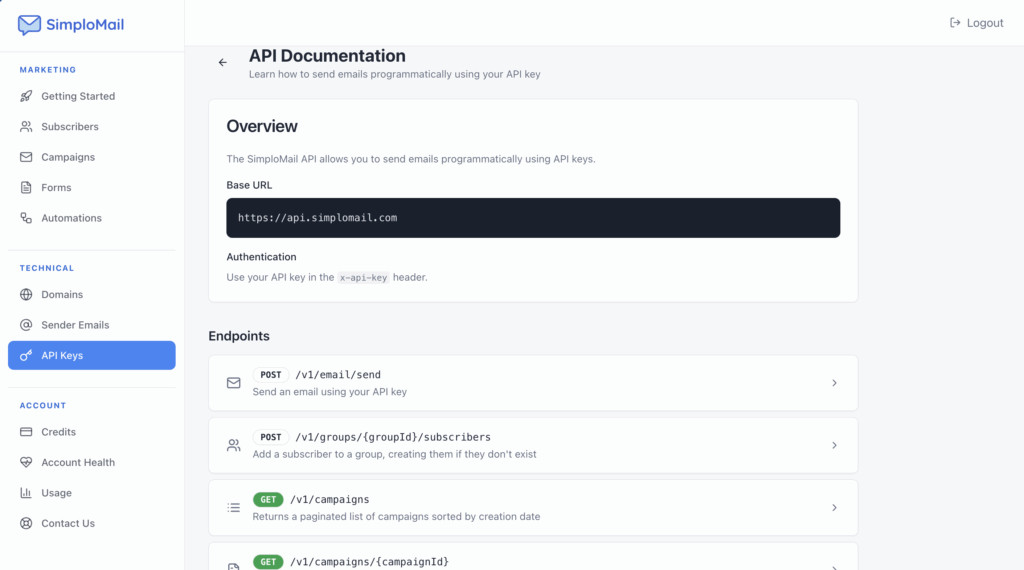Open Credits page in sidebar
The image size is (1024, 570).
tap(91, 432)
